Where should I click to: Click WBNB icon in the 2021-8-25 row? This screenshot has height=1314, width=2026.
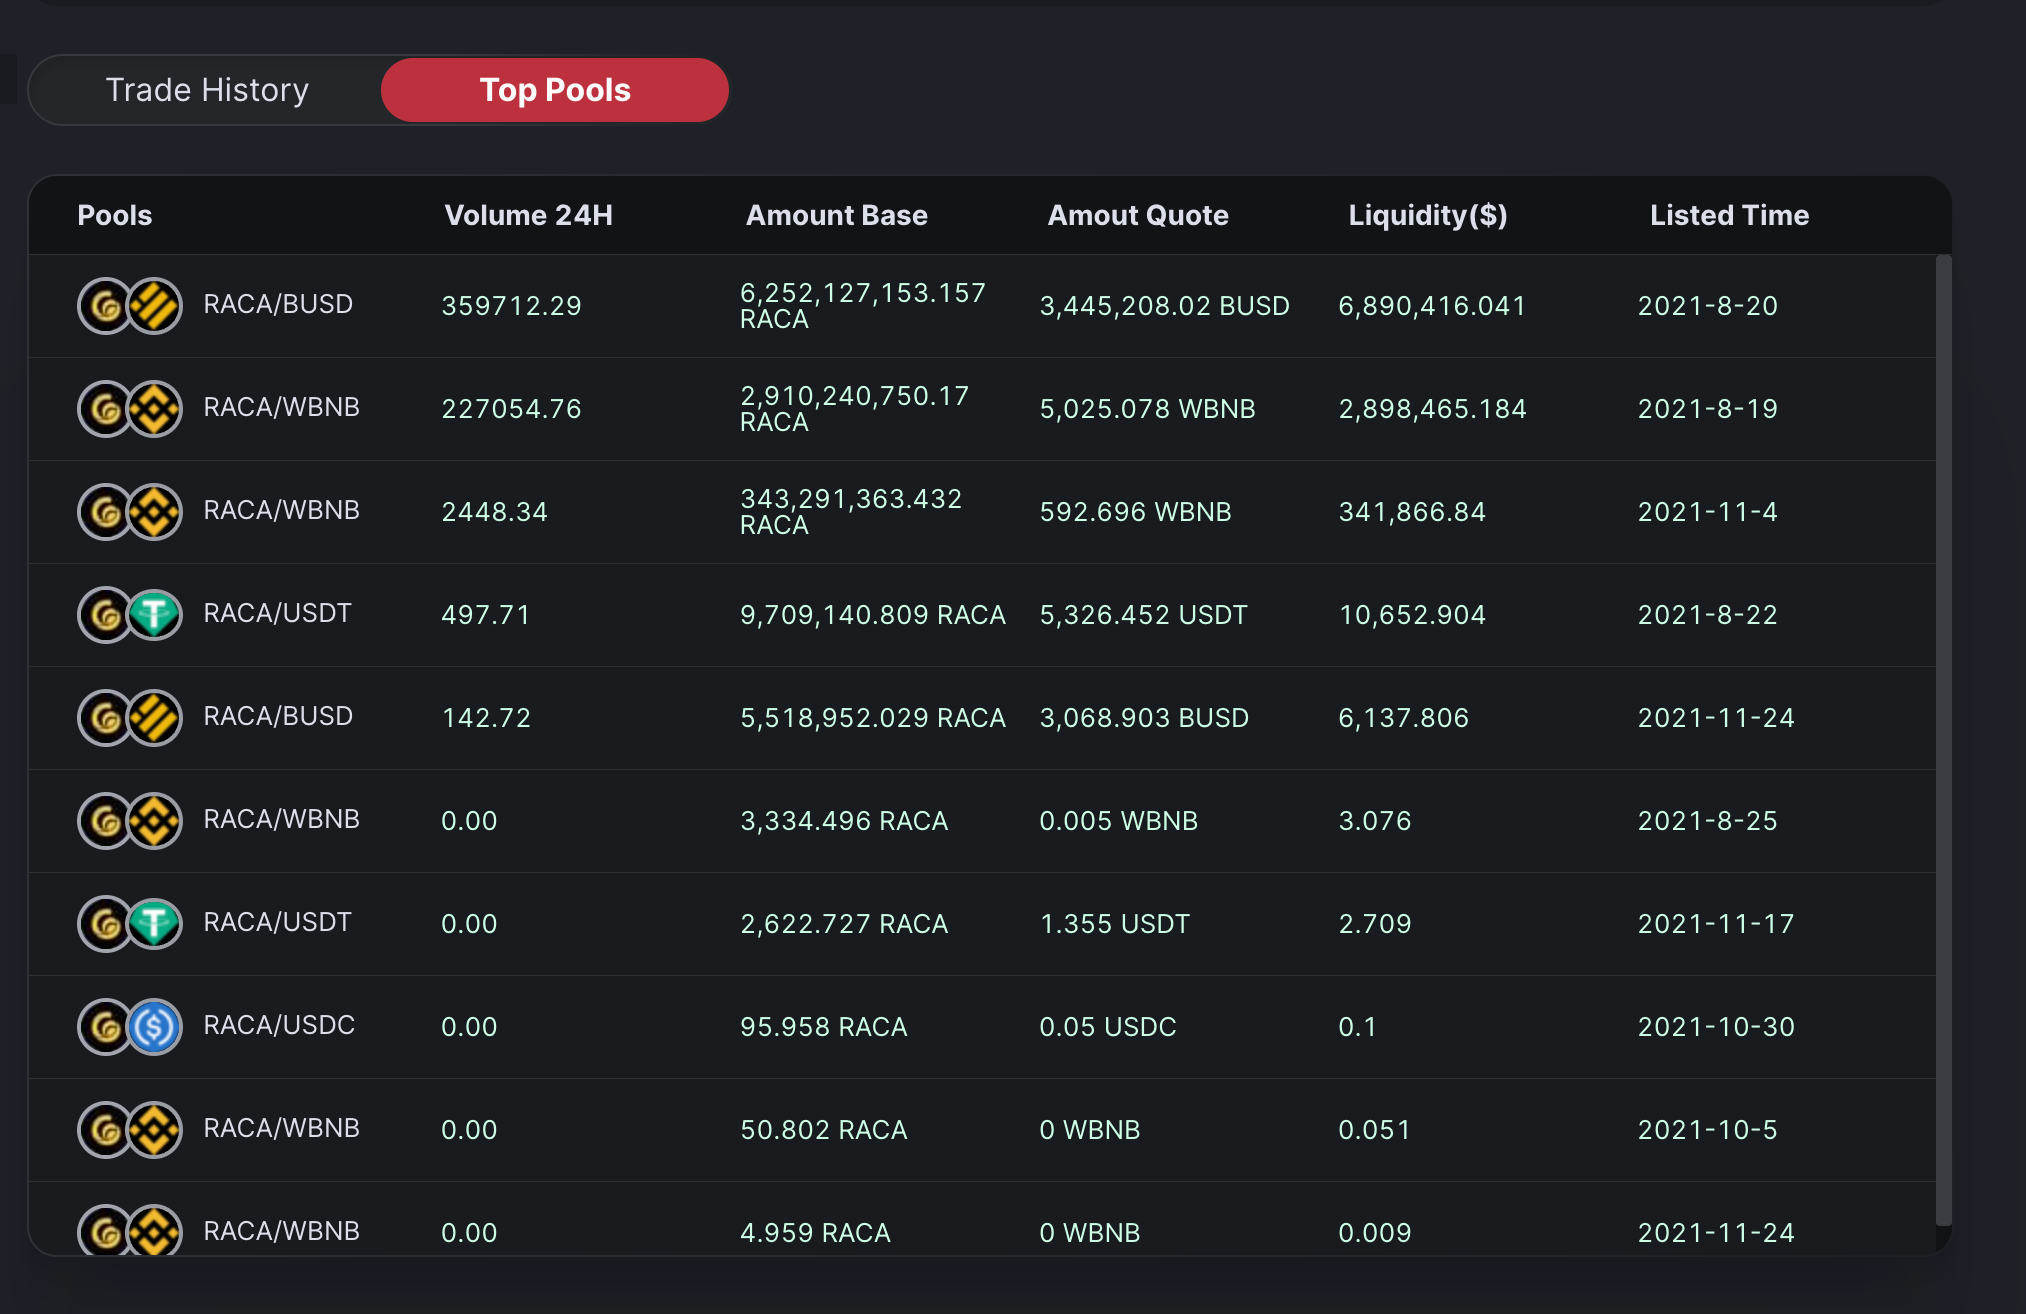[155, 821]
